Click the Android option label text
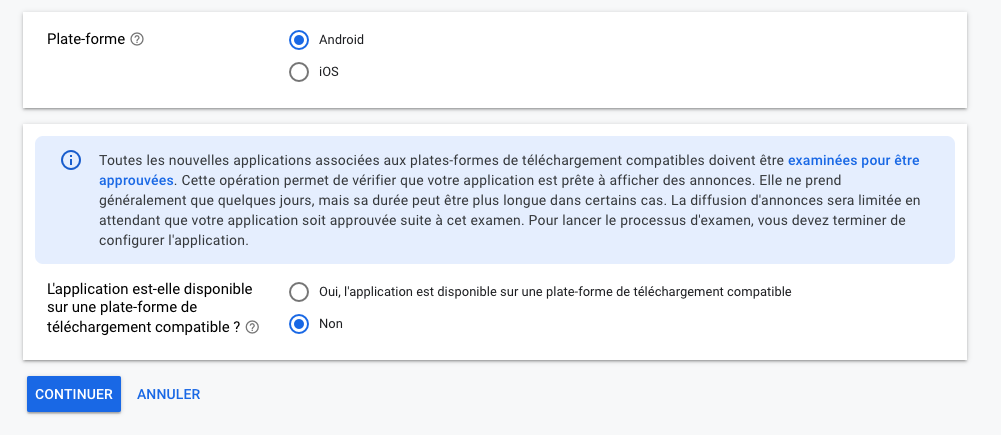This screenshot has width=1001, height=435. (x=342, y=40)
